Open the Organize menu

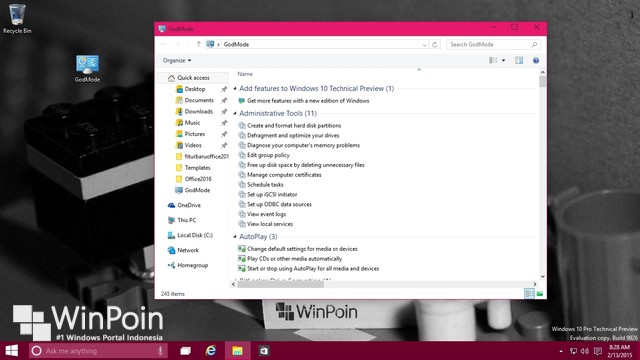177,60
